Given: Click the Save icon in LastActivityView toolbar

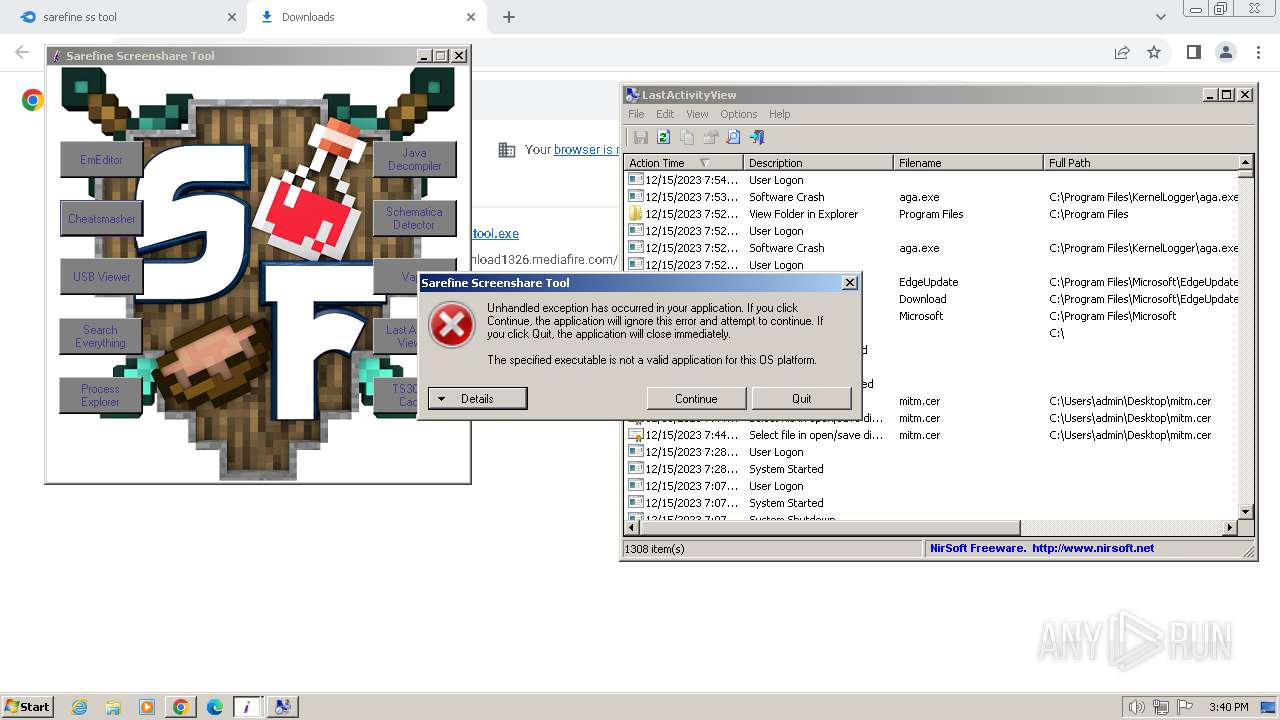Looking at the screenshot, I should point(640,137).
